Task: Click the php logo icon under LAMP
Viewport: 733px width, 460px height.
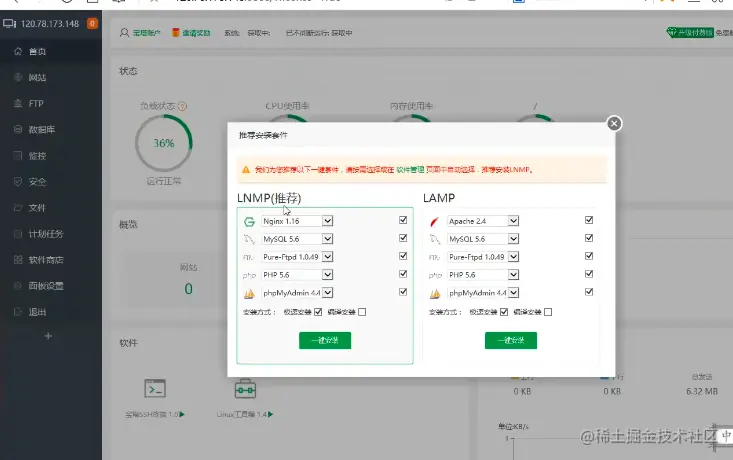Action: [435, 275]
